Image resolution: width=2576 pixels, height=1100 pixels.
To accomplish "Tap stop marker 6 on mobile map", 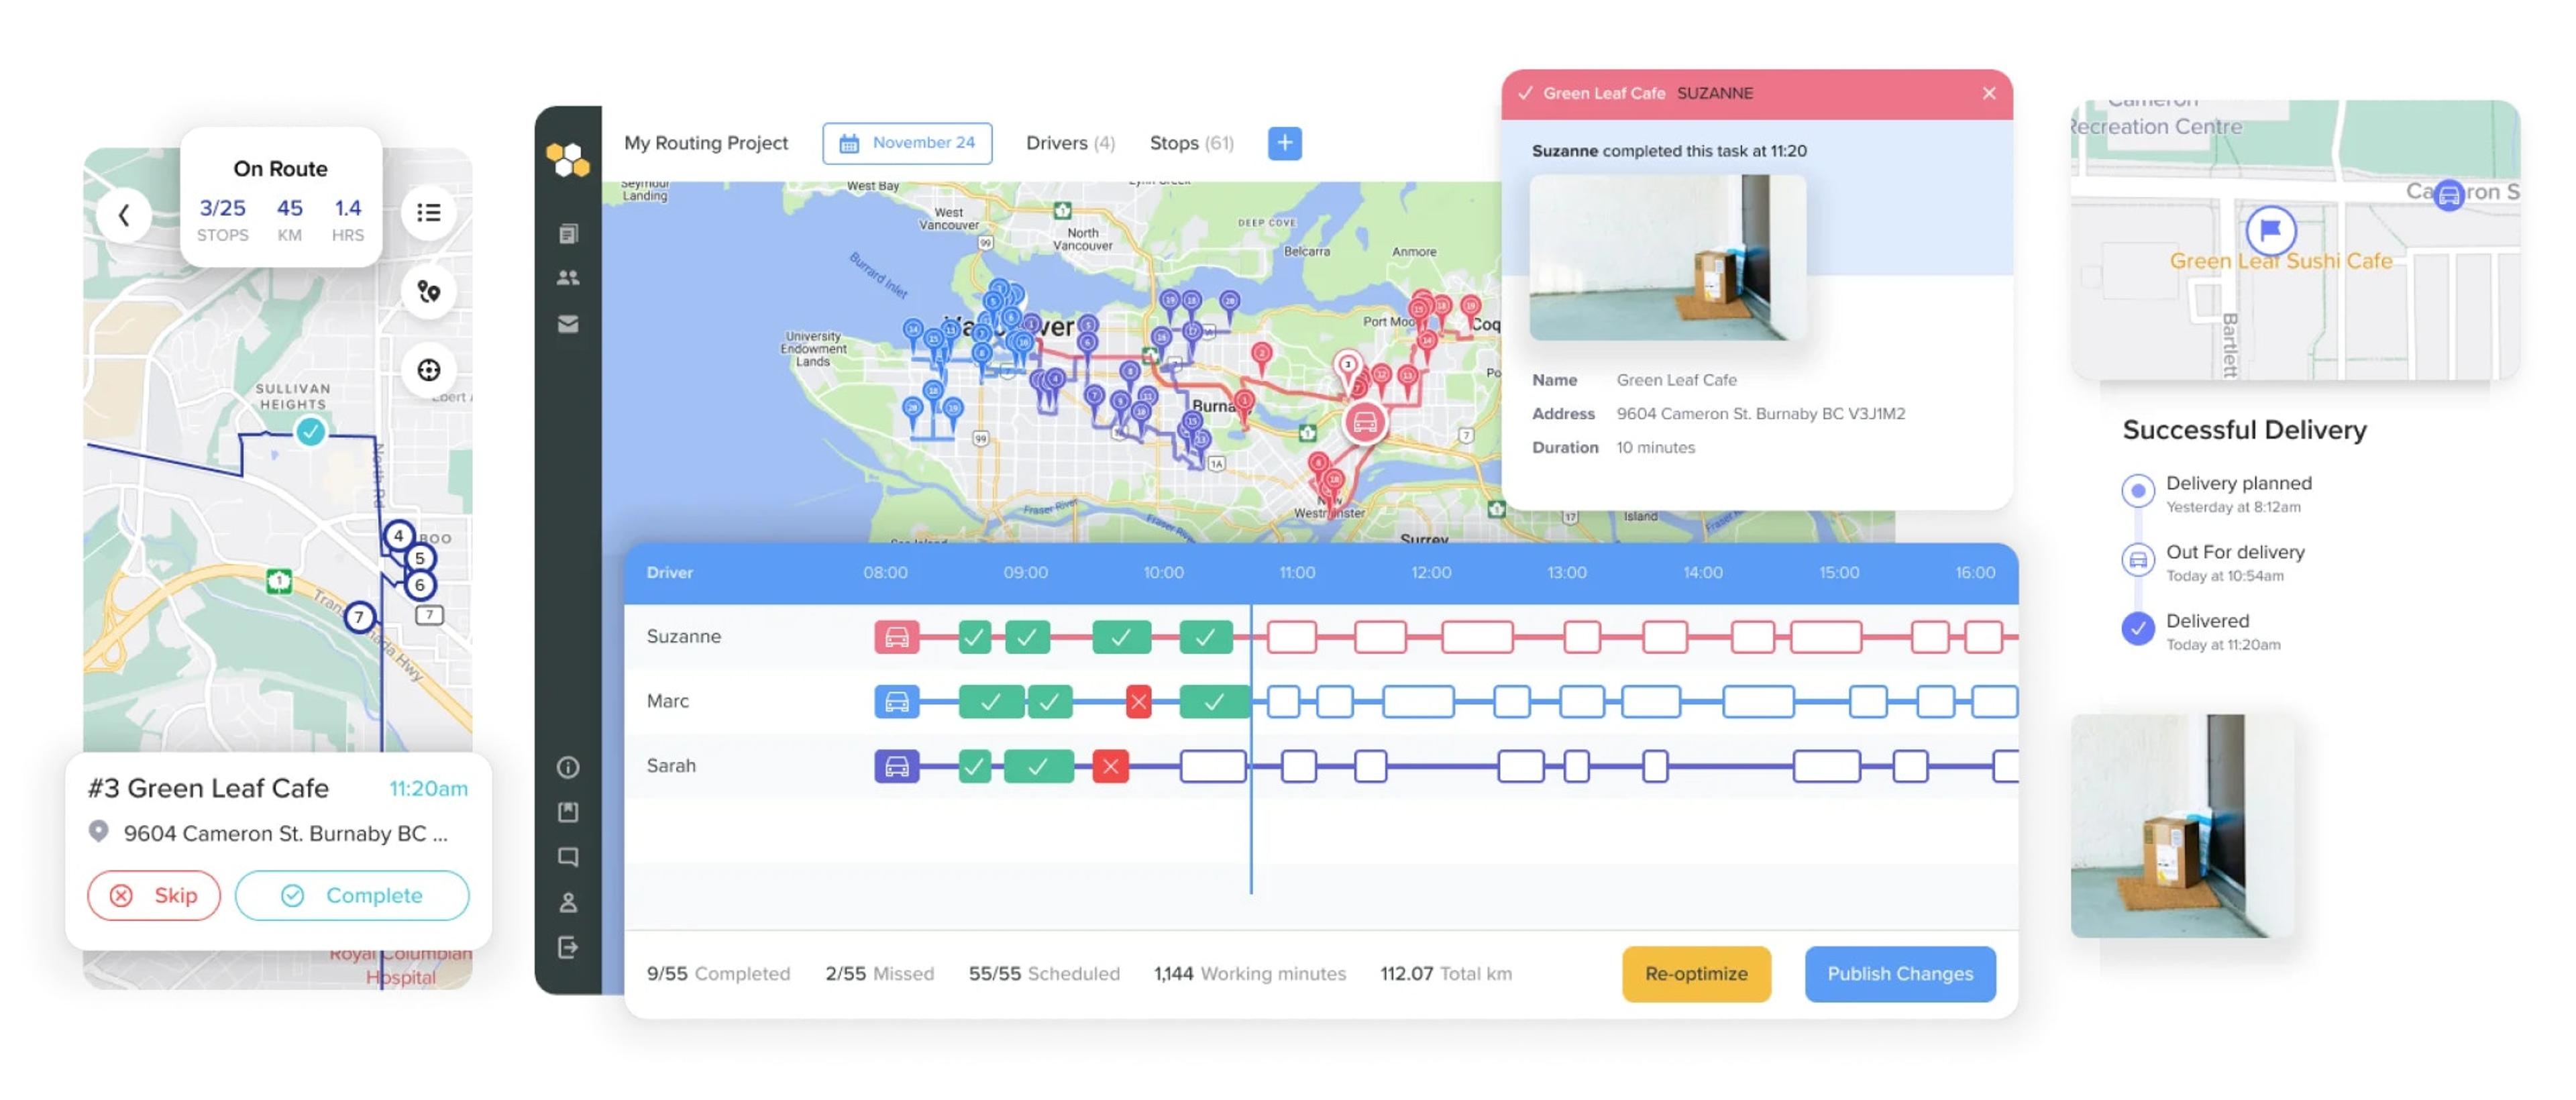I will (x=420, y=585).
